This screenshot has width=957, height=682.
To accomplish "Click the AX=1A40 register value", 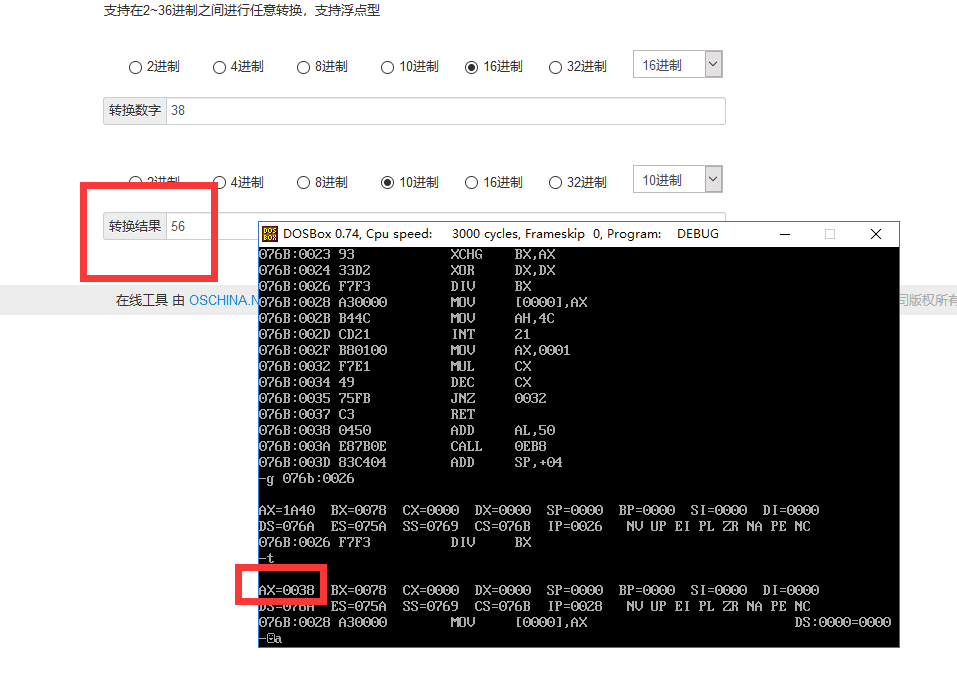I will click(x=287, y=510).
